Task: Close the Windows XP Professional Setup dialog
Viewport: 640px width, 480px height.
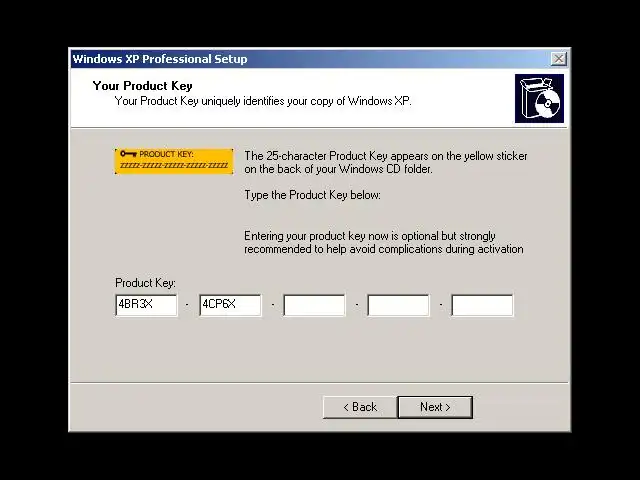Action: click(x=558, y=59)
